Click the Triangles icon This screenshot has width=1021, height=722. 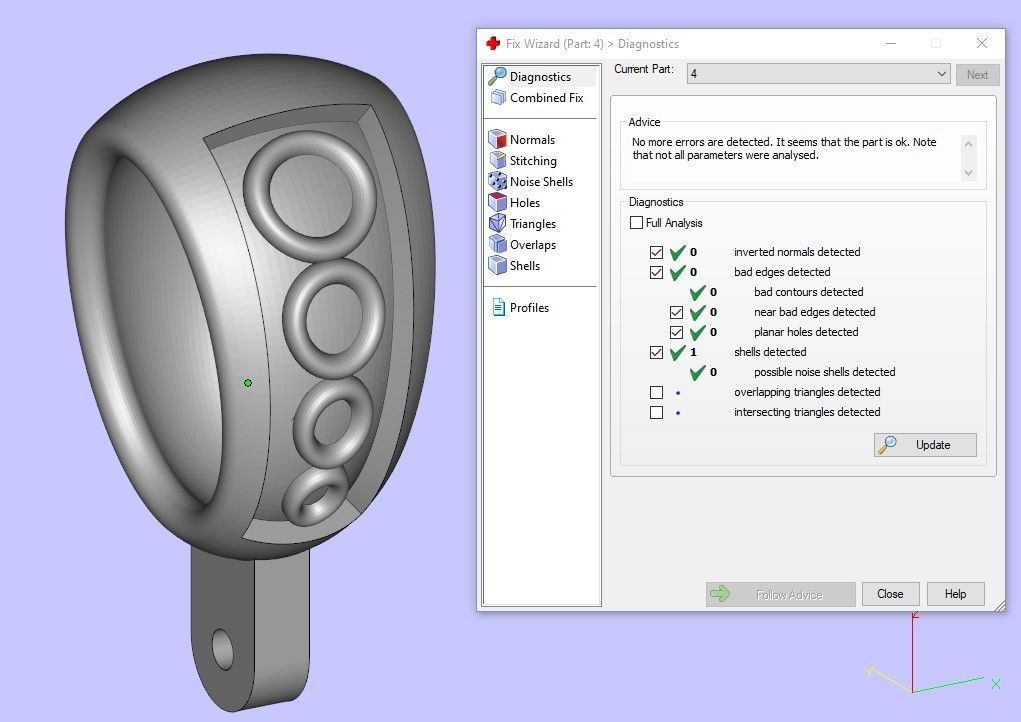click(x=497, y=223)
